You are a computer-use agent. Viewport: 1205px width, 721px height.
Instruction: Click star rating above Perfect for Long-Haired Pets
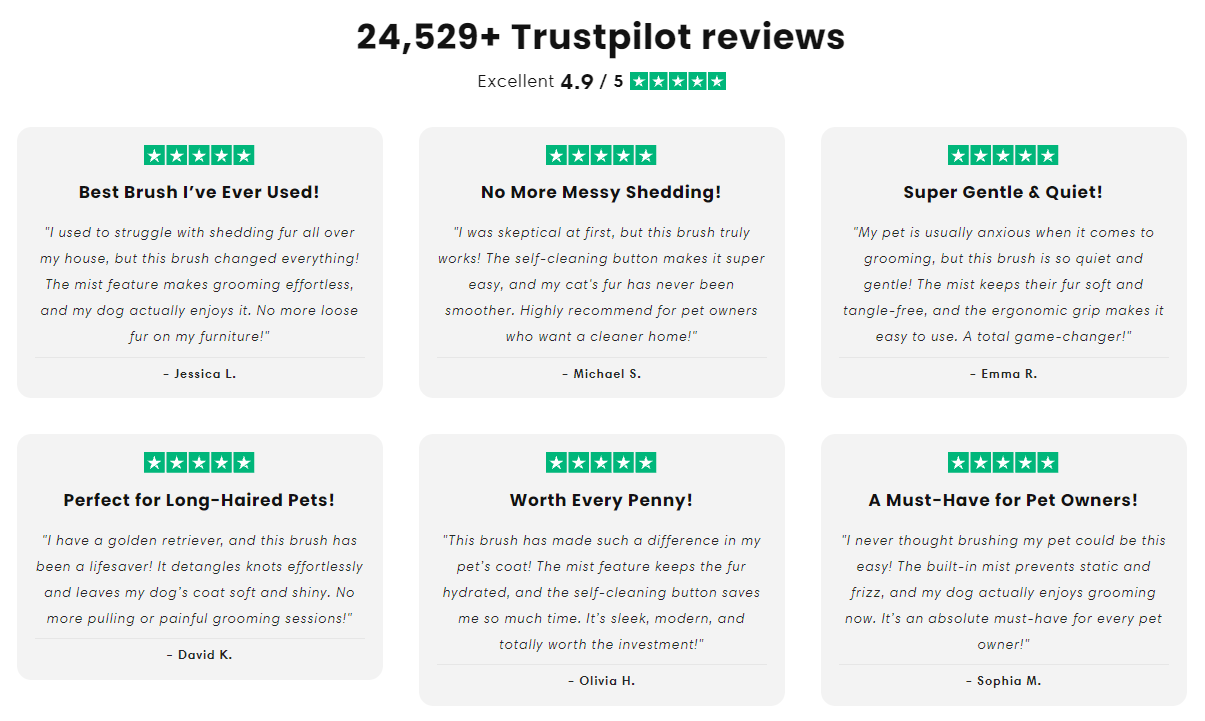(199, 463)
